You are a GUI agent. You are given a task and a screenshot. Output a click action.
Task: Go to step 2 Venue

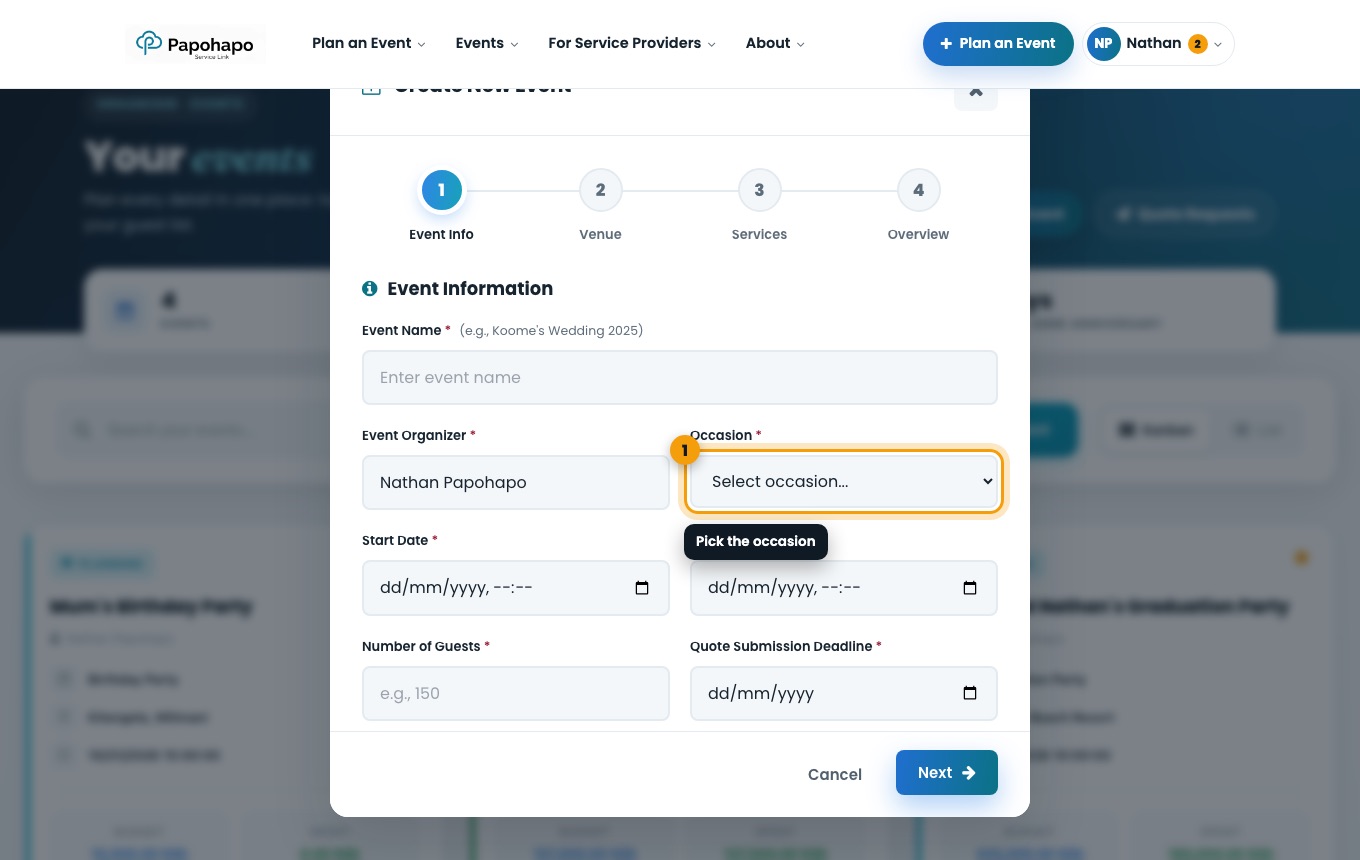[x=600, y=190]
